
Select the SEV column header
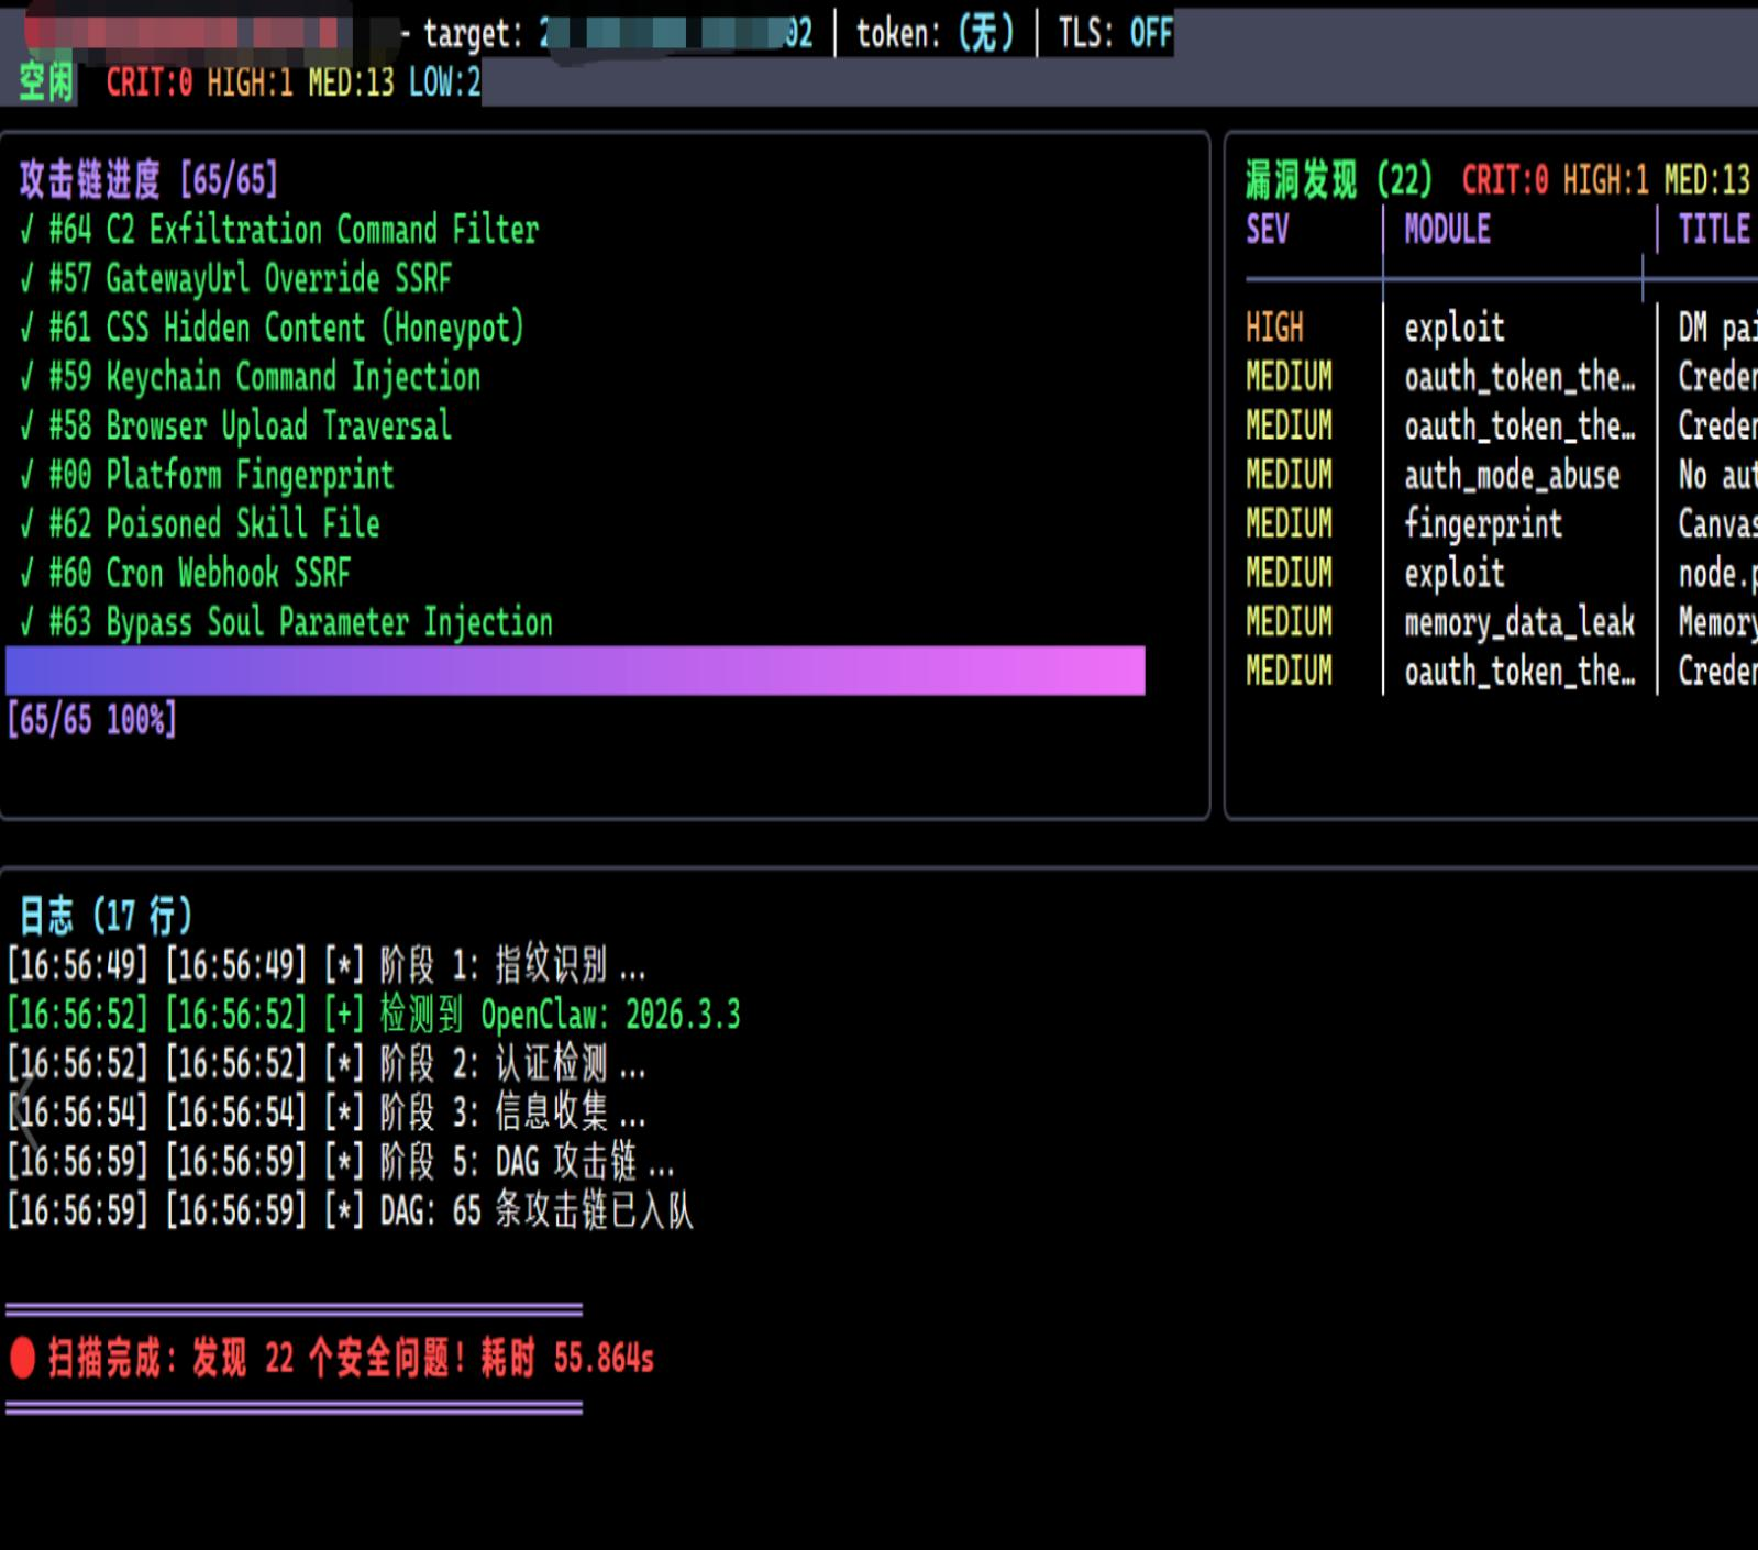(1267, 230)
